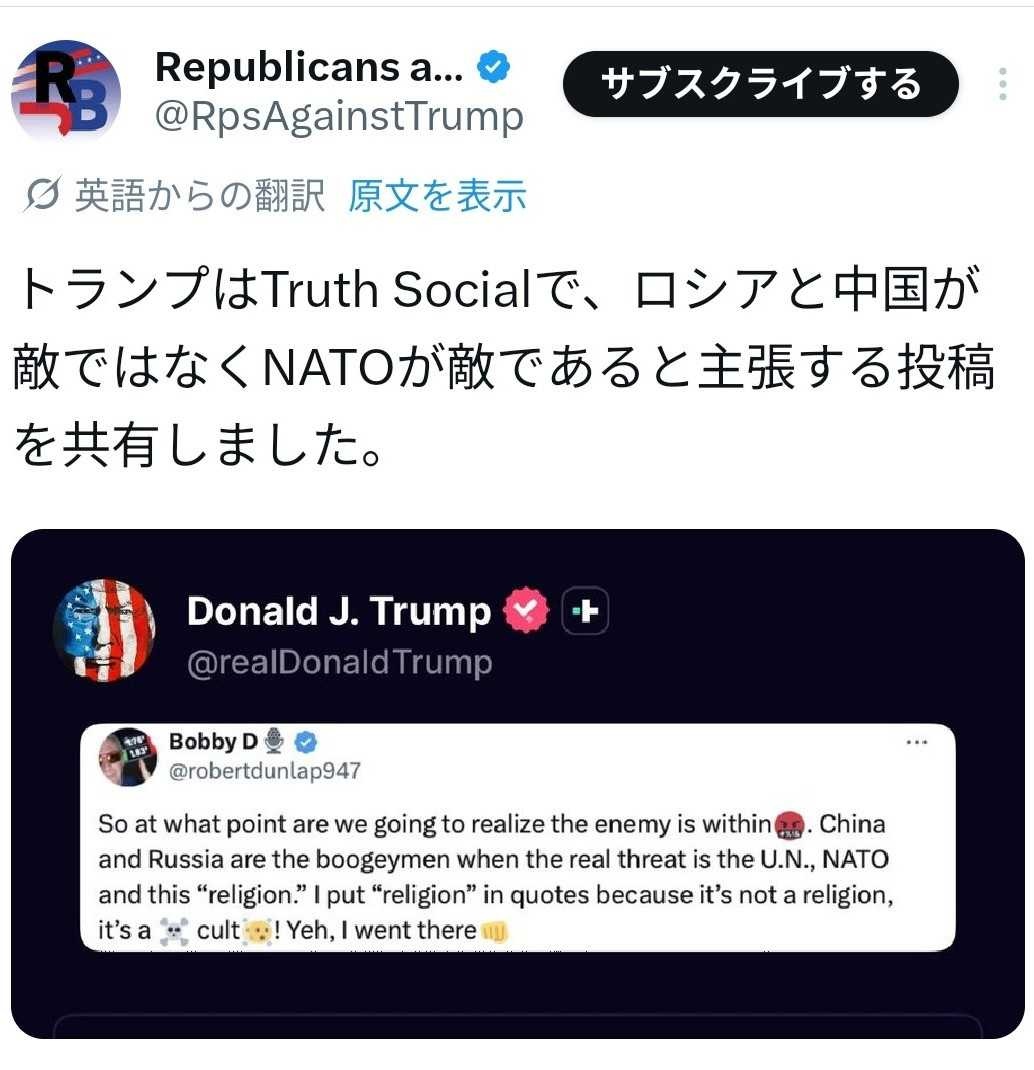This screenshot has width=1034, height=1070.
Task: Open Bobby D's profile picture
Action: tap(127, 756)
